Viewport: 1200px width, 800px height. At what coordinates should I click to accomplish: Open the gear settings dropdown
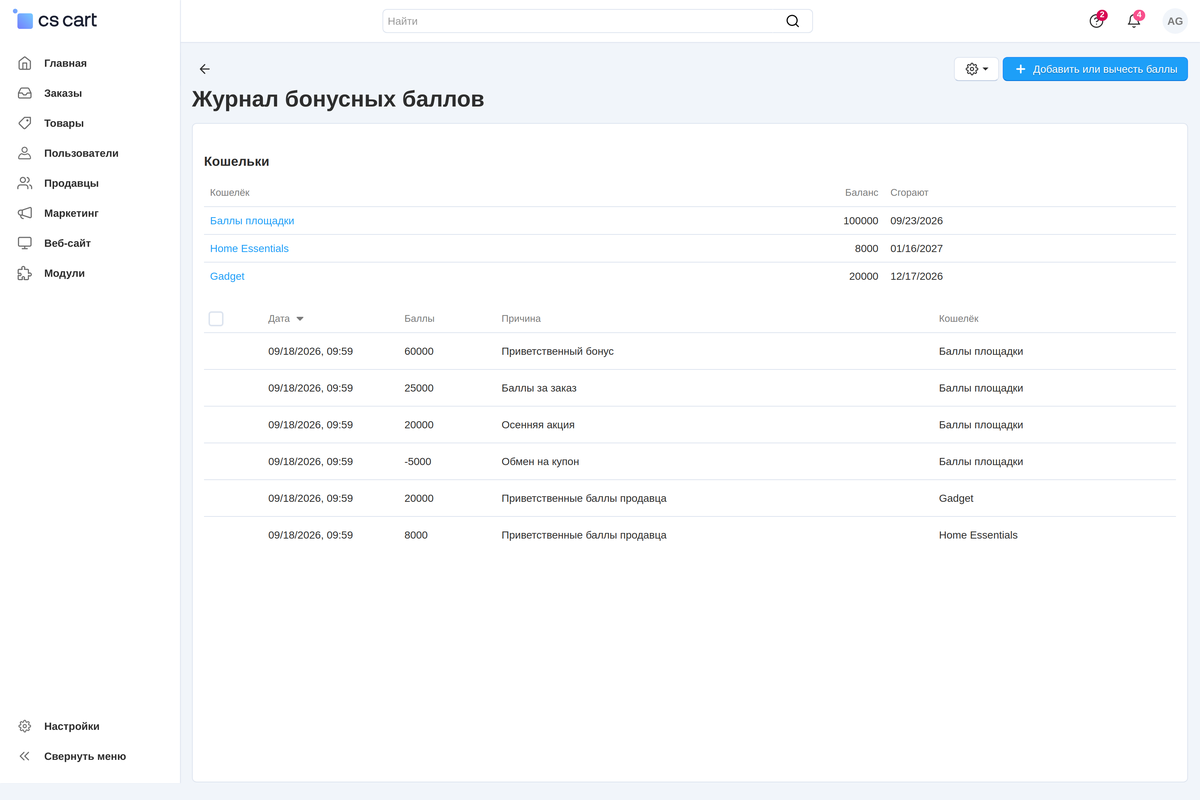(976, 69)
